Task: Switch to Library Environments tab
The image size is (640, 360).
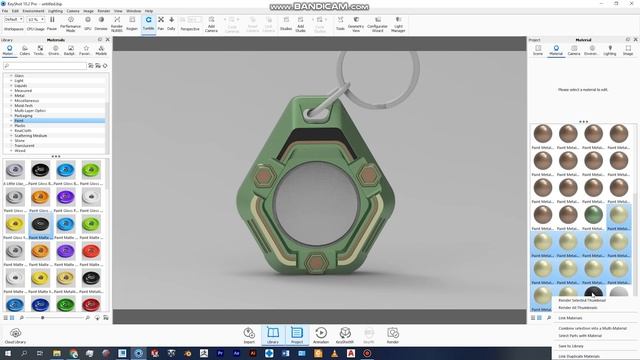Action: point(55,51)
